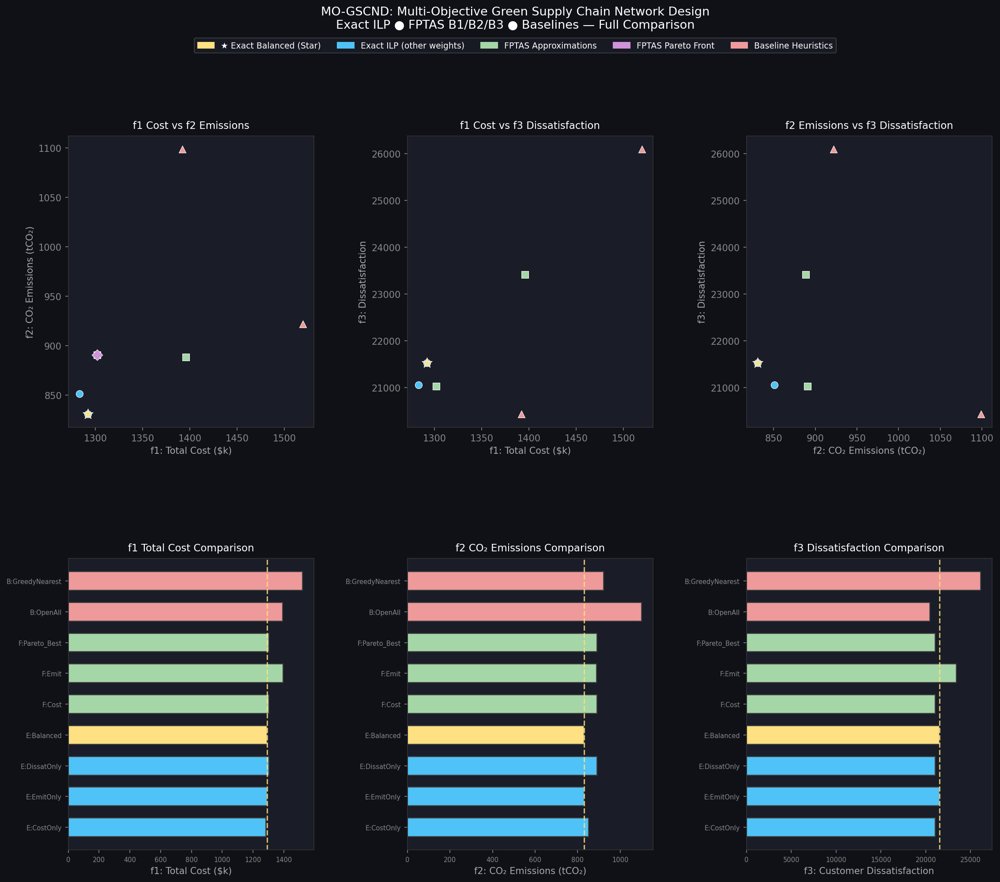Click the blue Exact ILP legend swatch
Screen dimensions: 1000x882
pos(346,45)
